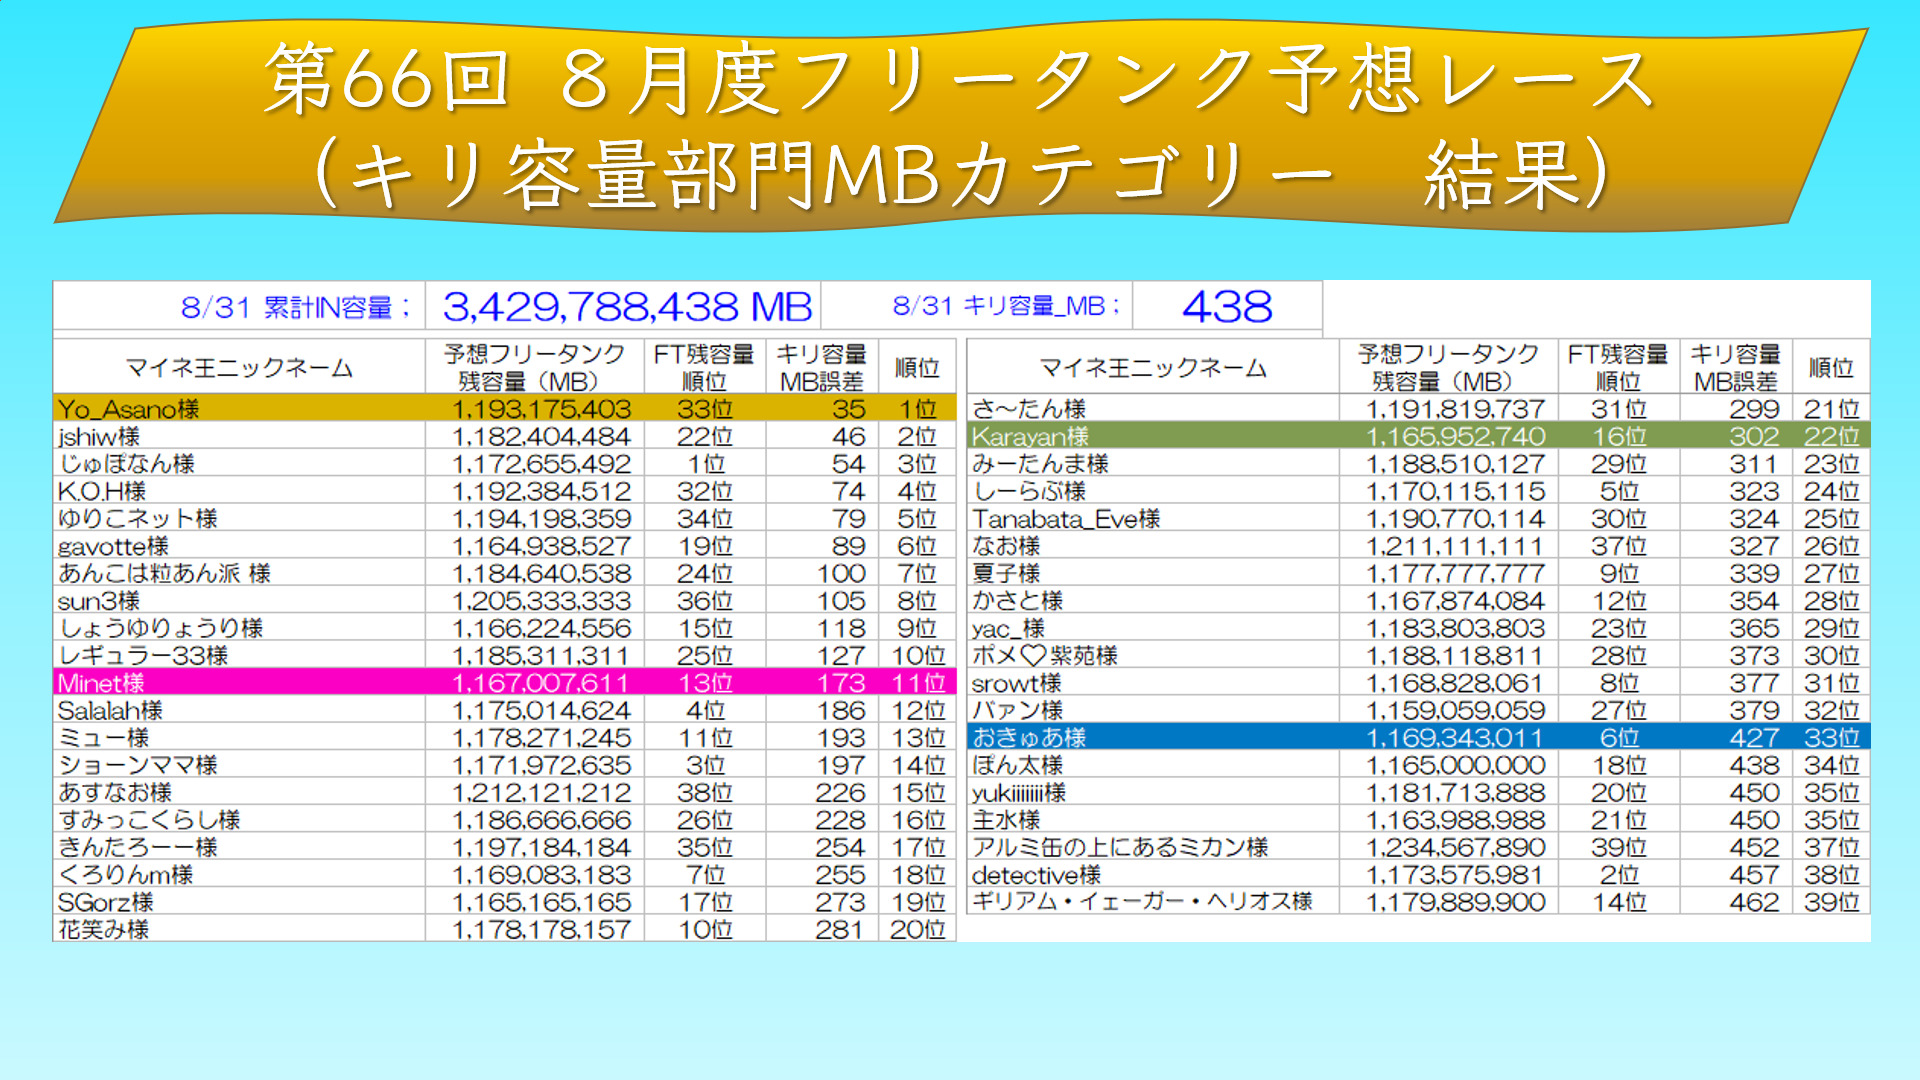Click the heart symbol in ポメ♡紫苑様

pos(1033,656)
